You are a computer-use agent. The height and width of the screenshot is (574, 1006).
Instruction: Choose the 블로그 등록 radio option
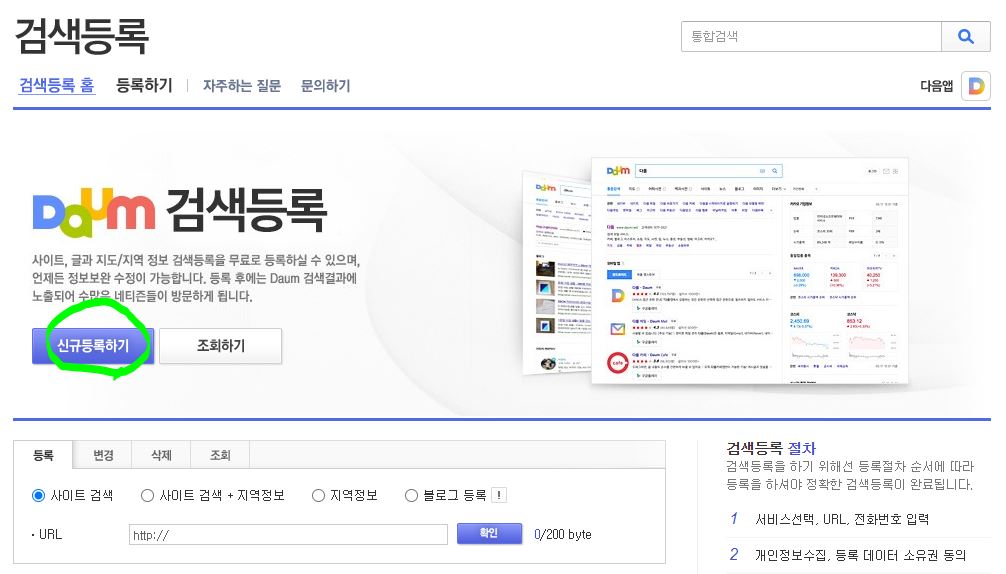411,495
